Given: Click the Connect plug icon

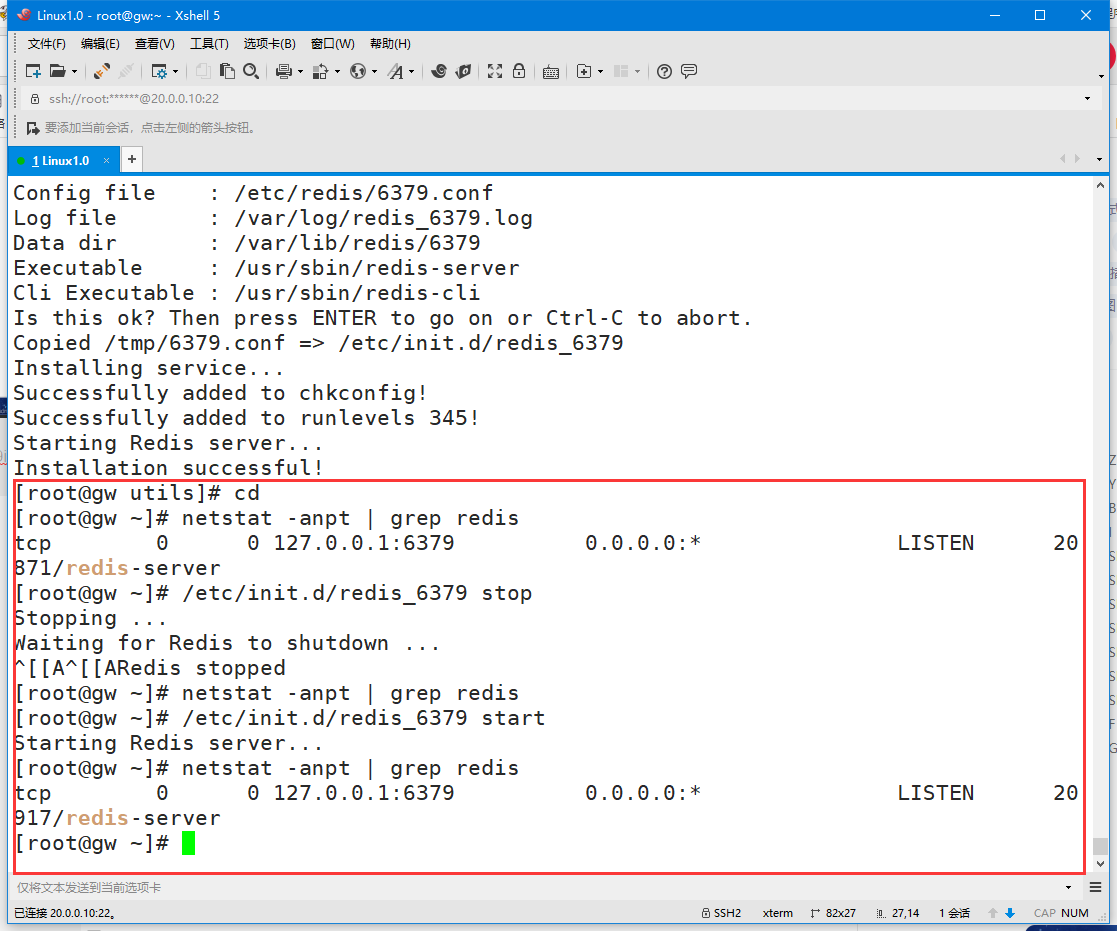Looking at the screenshot, I should click(x=102, y=71).
